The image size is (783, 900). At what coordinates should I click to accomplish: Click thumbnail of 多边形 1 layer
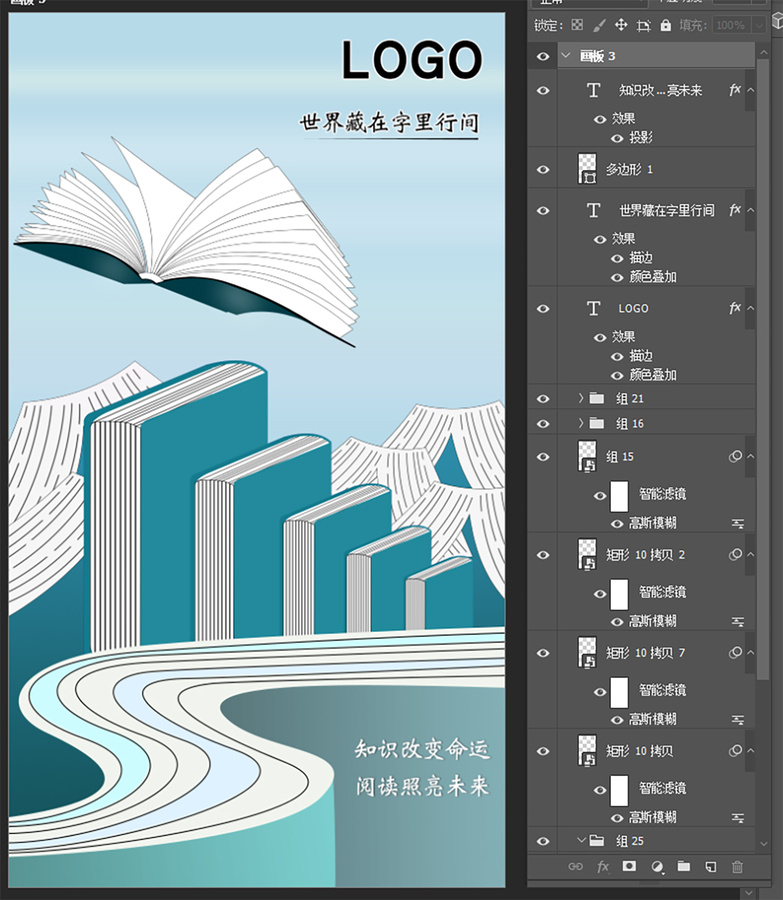(587, 169)
